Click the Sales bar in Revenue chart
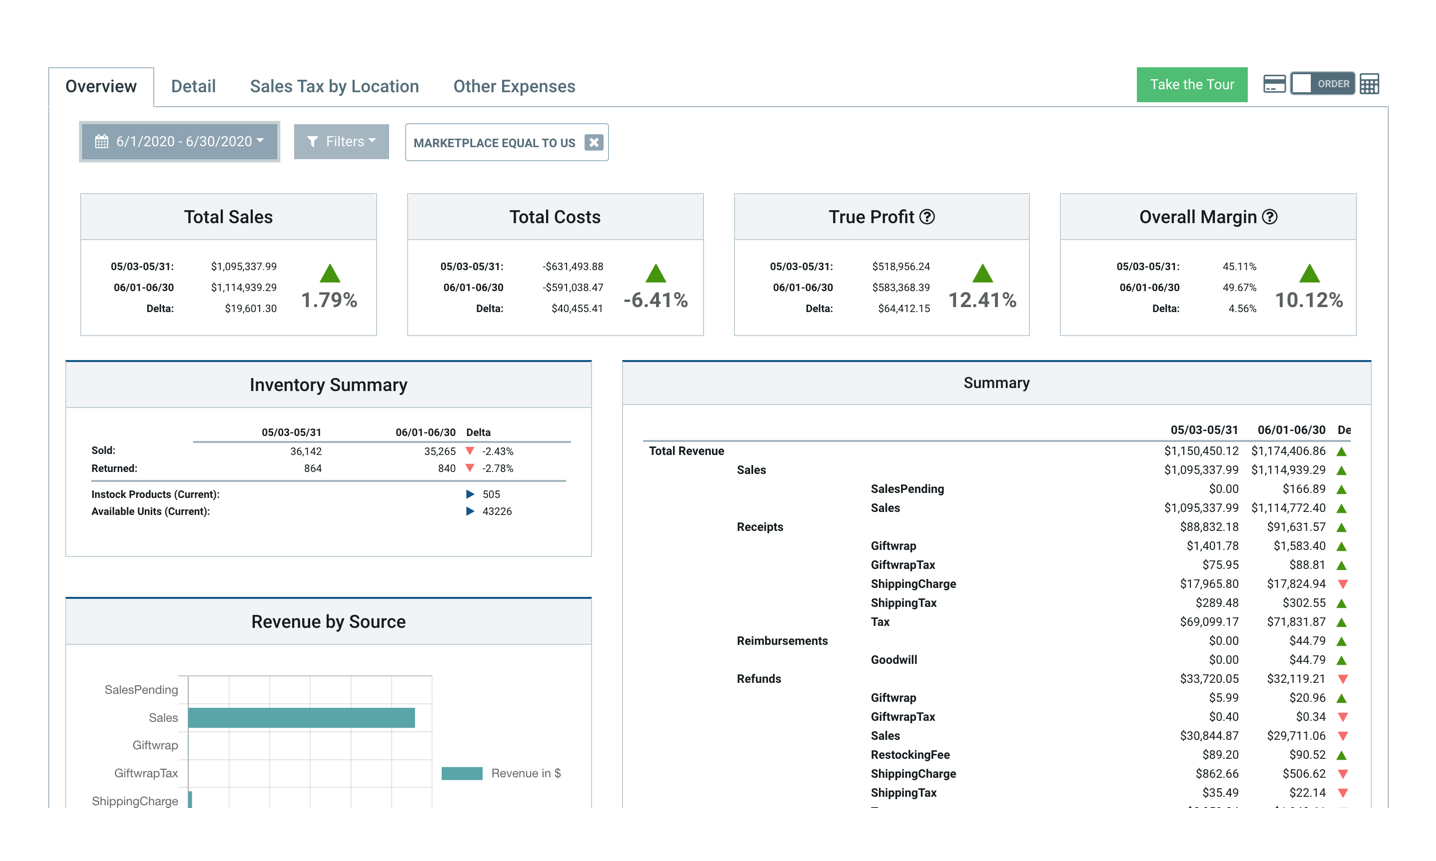Image resolution: width=1436 pixels, height=861 pixels. point(301,717)
